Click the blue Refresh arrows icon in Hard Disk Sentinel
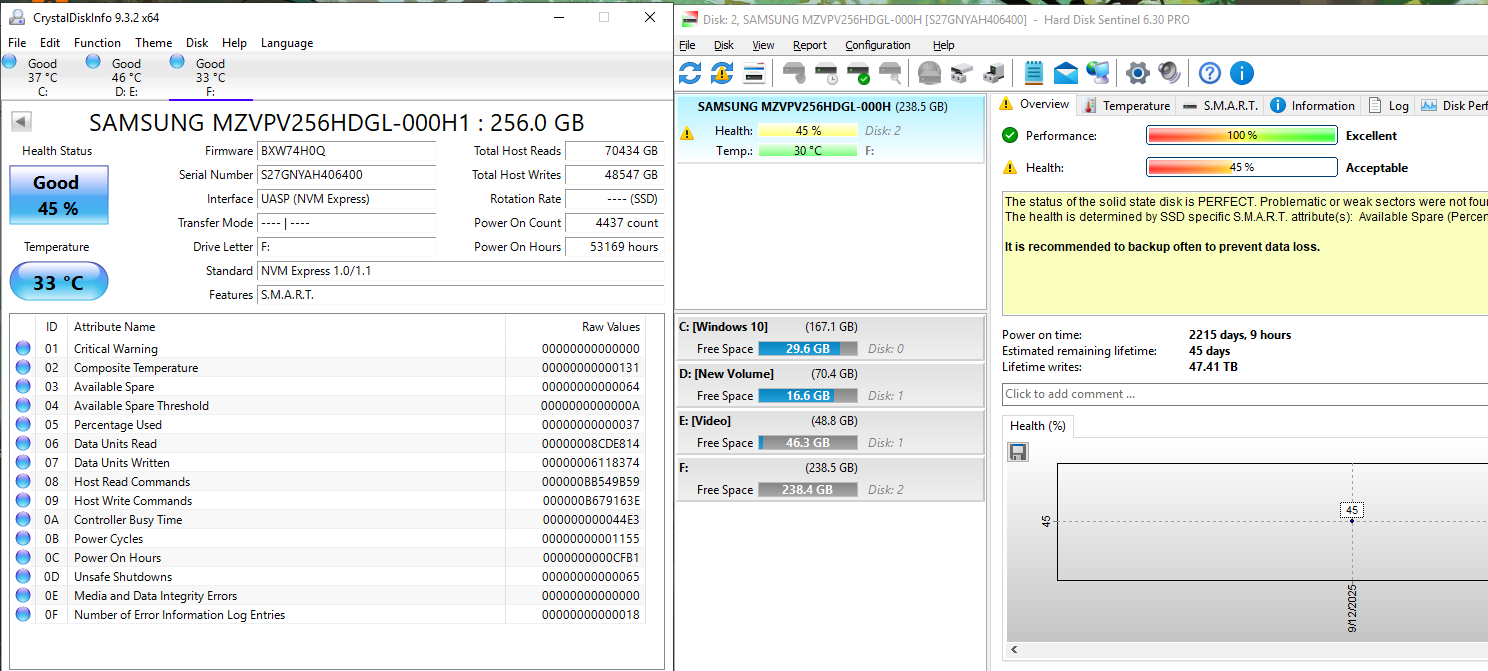The width and height of the screenshot is (1488, 671). click(690, 73)
